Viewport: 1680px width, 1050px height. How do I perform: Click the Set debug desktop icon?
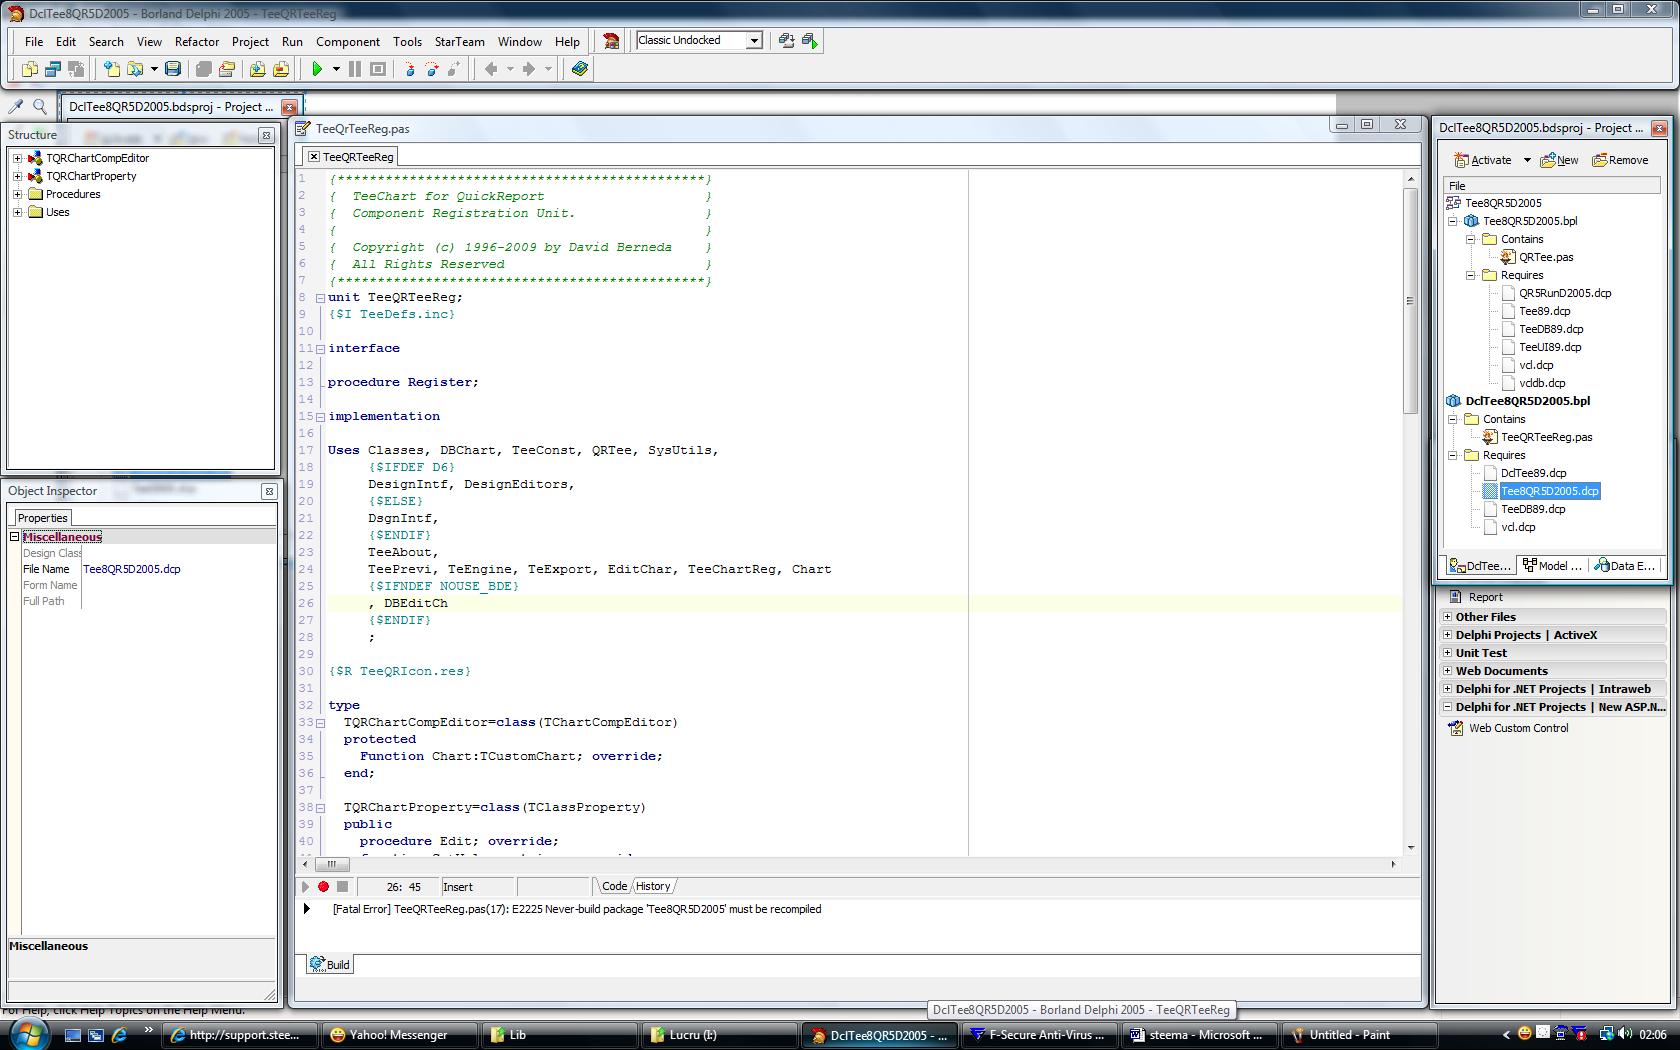[810, 41]
